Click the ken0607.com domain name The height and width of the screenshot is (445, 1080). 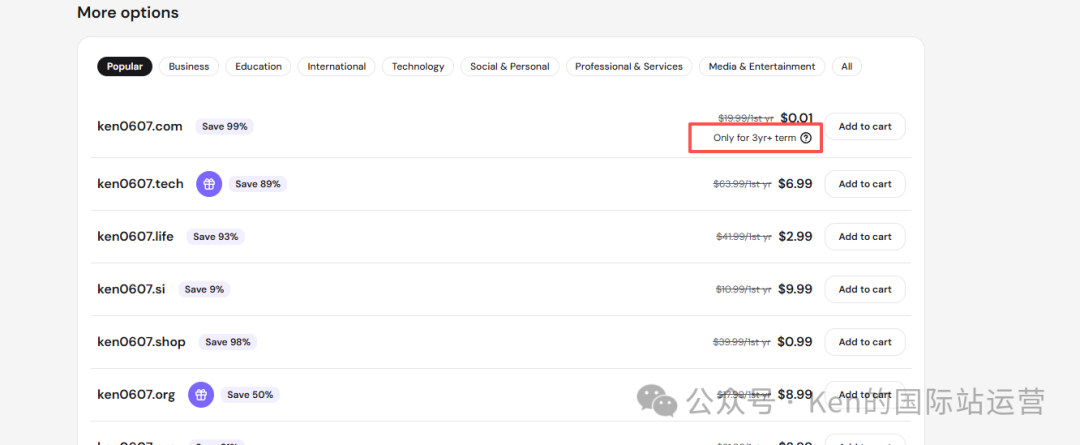click(140, 127)
